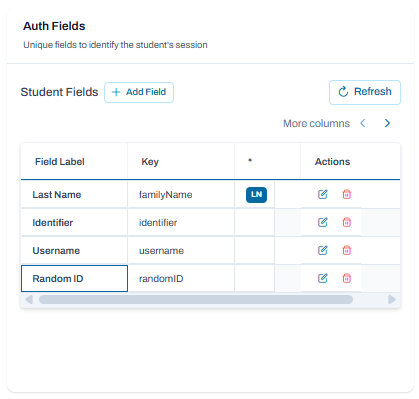Viewport: 419px width, 399px height.
Task: Click the table scrollbar left arrow
Action: click(x=29, y=300)
